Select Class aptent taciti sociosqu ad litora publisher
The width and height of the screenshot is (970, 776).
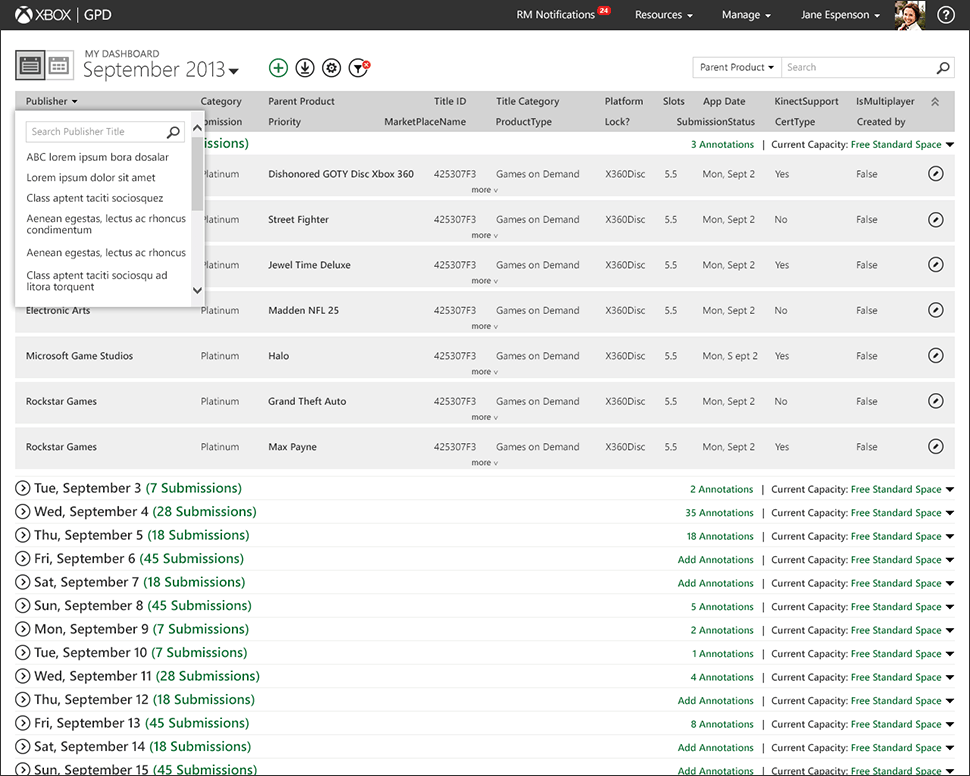[97, 281]
